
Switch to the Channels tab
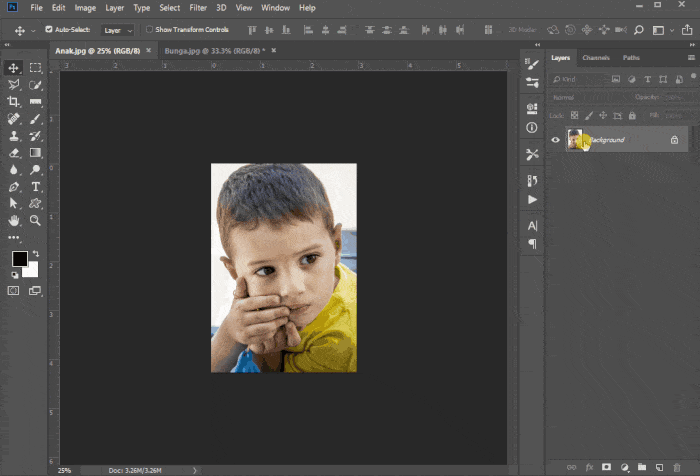click(596, 58)
